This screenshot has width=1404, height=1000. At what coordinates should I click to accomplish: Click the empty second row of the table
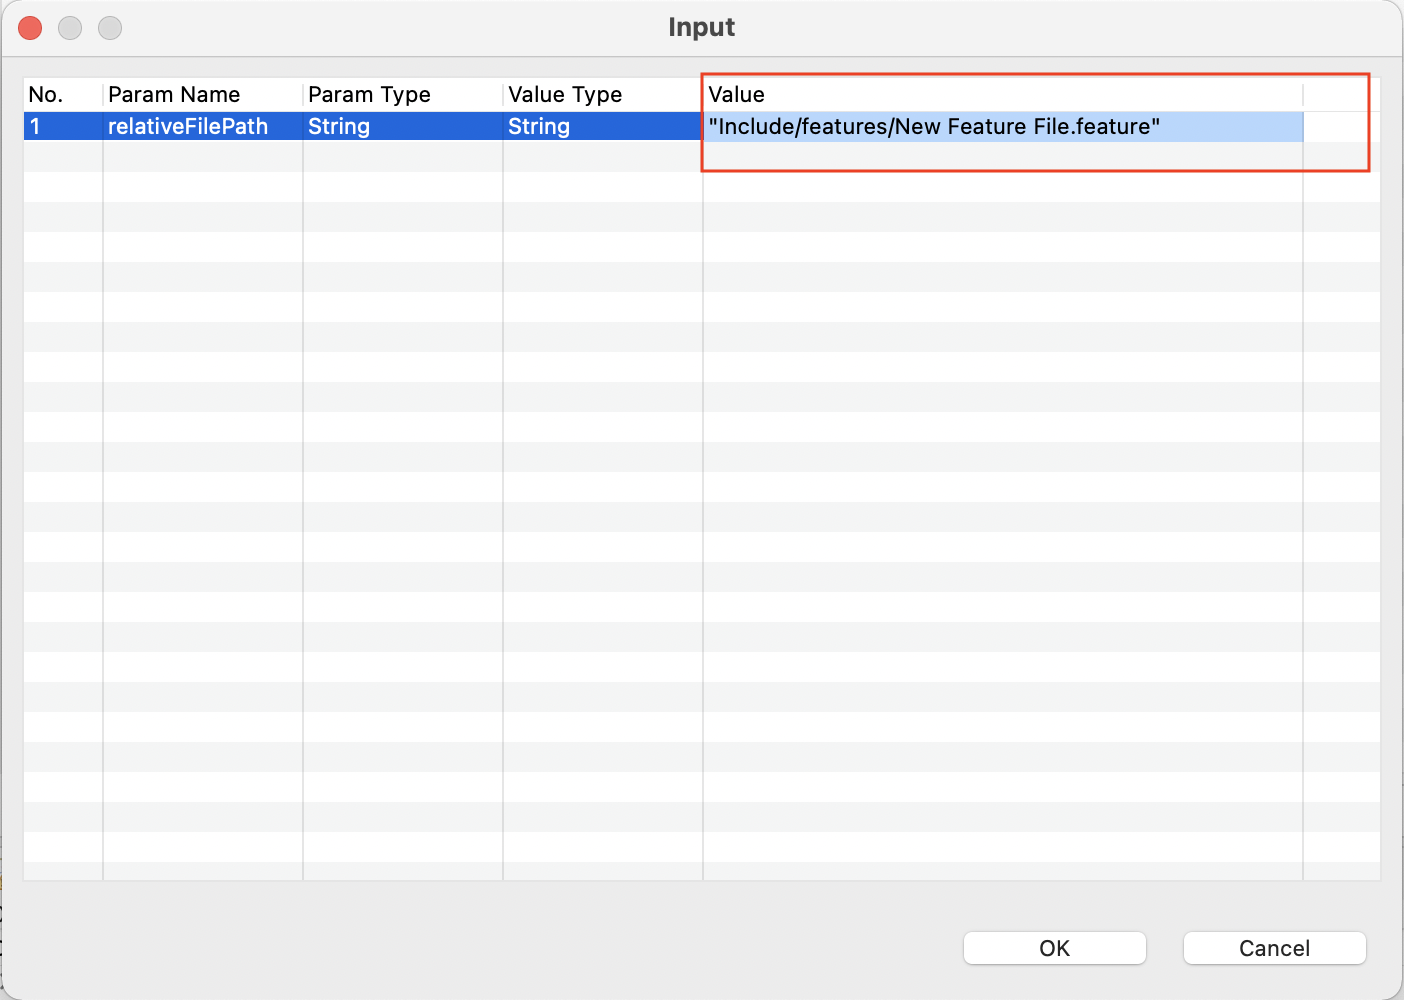pyautogui.click(x=400, y=156)
